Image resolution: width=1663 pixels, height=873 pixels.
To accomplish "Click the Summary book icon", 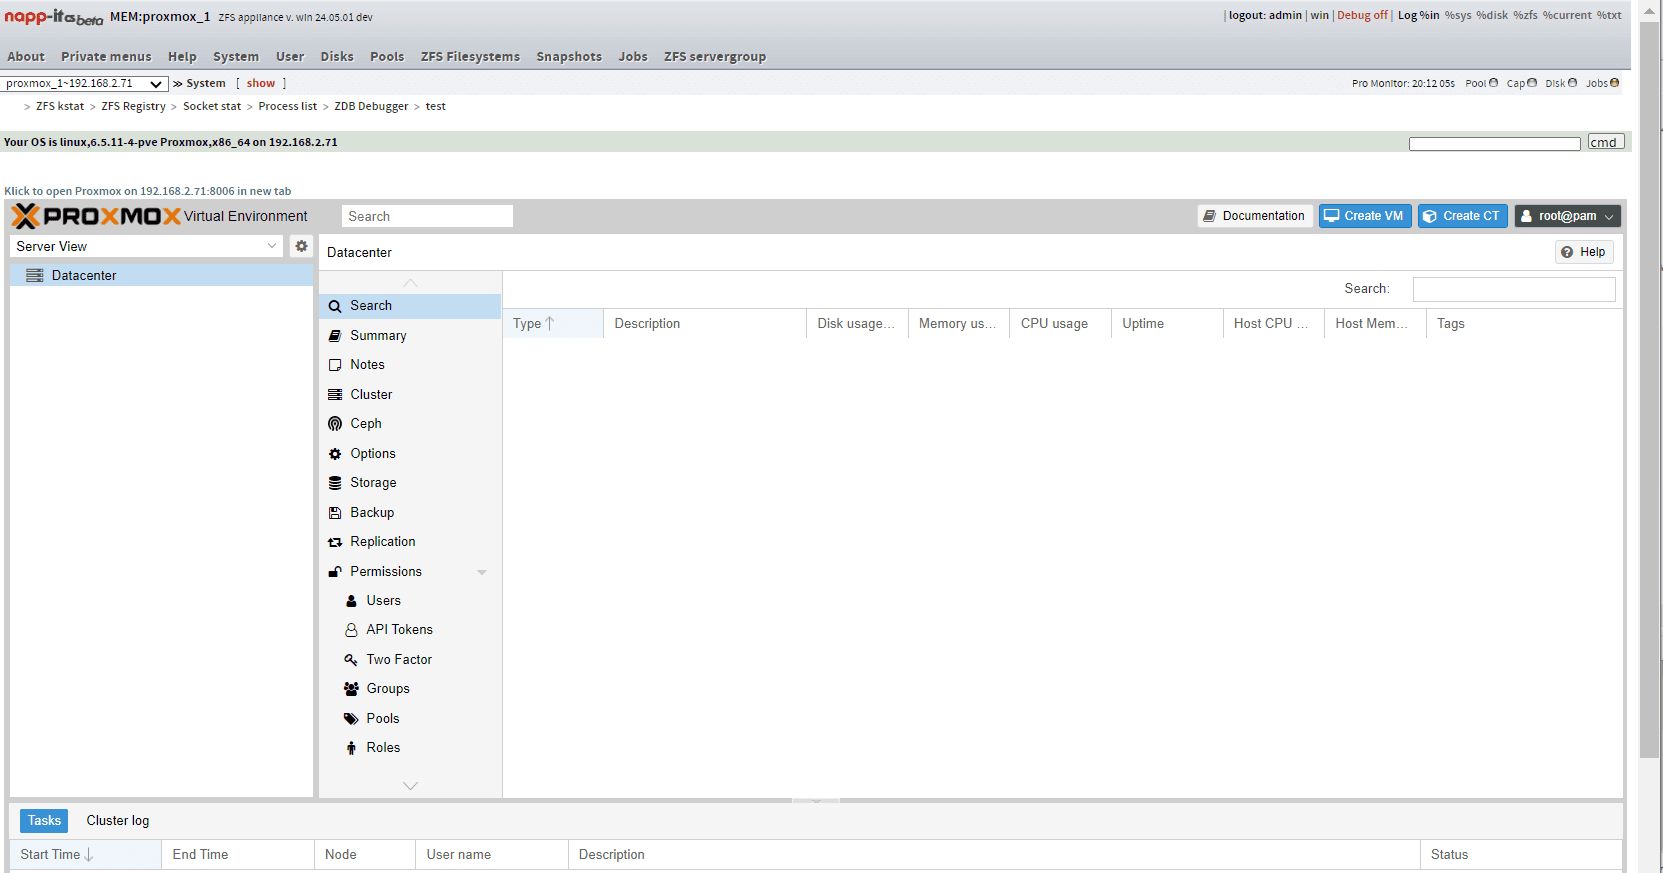I will (335, 336).
